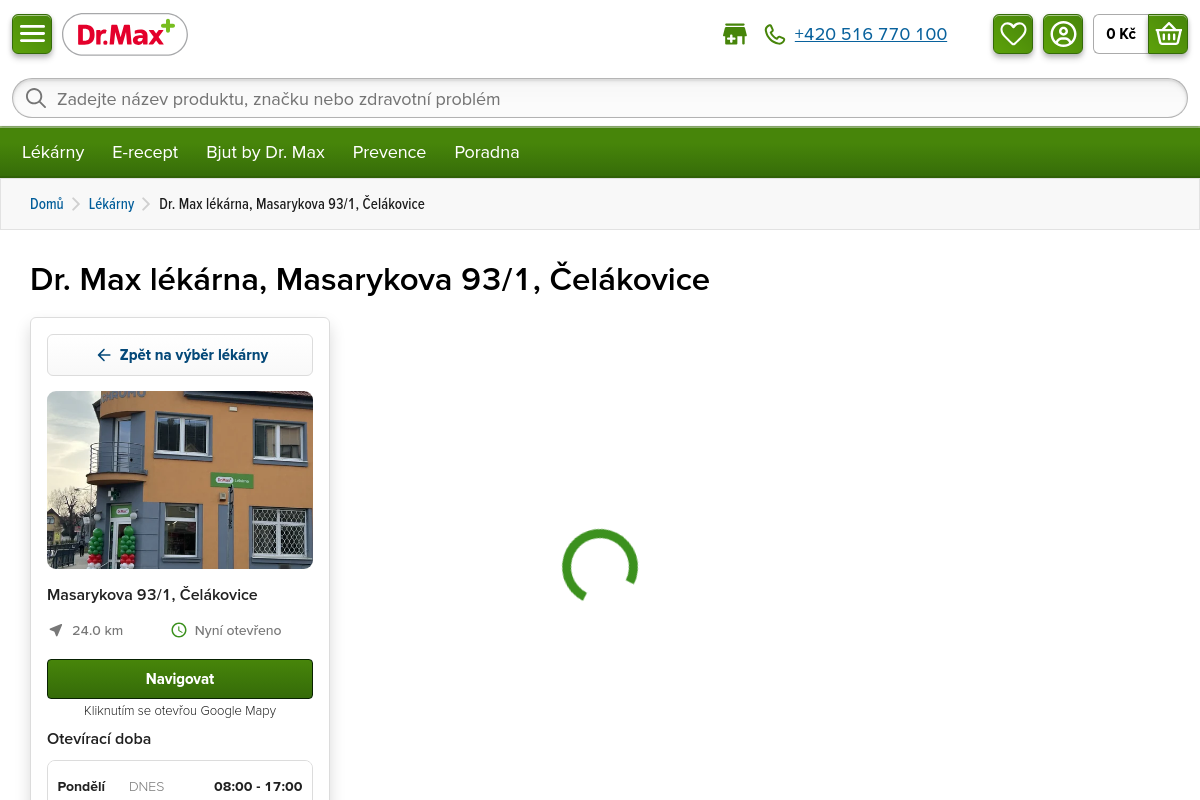Click the green phone handset icon
Image resolution: width=1200 pixels, height=800 pixels.
point(775,34)
